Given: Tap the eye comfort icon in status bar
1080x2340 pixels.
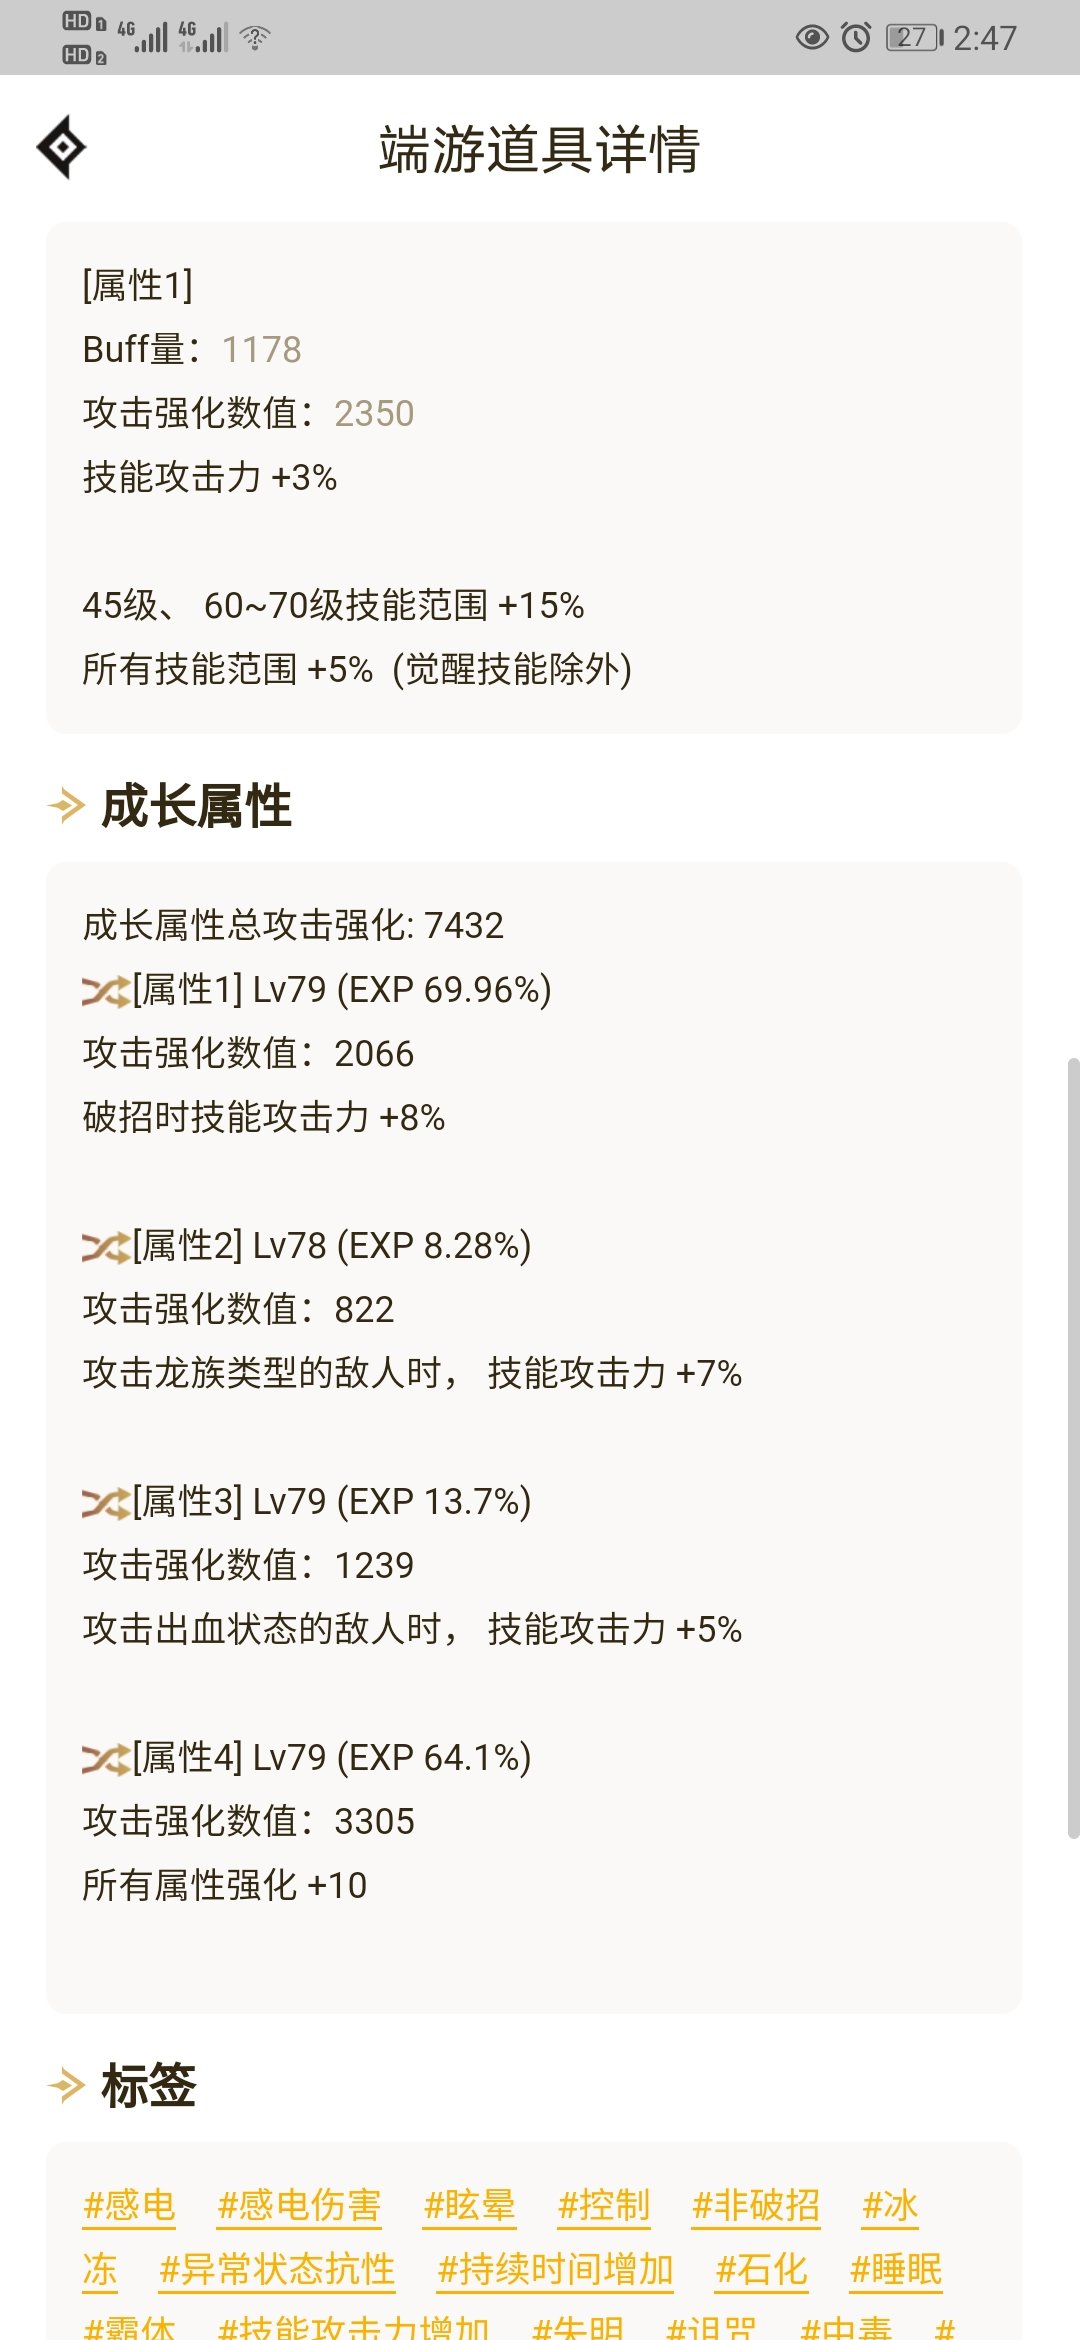Looking at the screenshot, I should [x=812, y=38].
